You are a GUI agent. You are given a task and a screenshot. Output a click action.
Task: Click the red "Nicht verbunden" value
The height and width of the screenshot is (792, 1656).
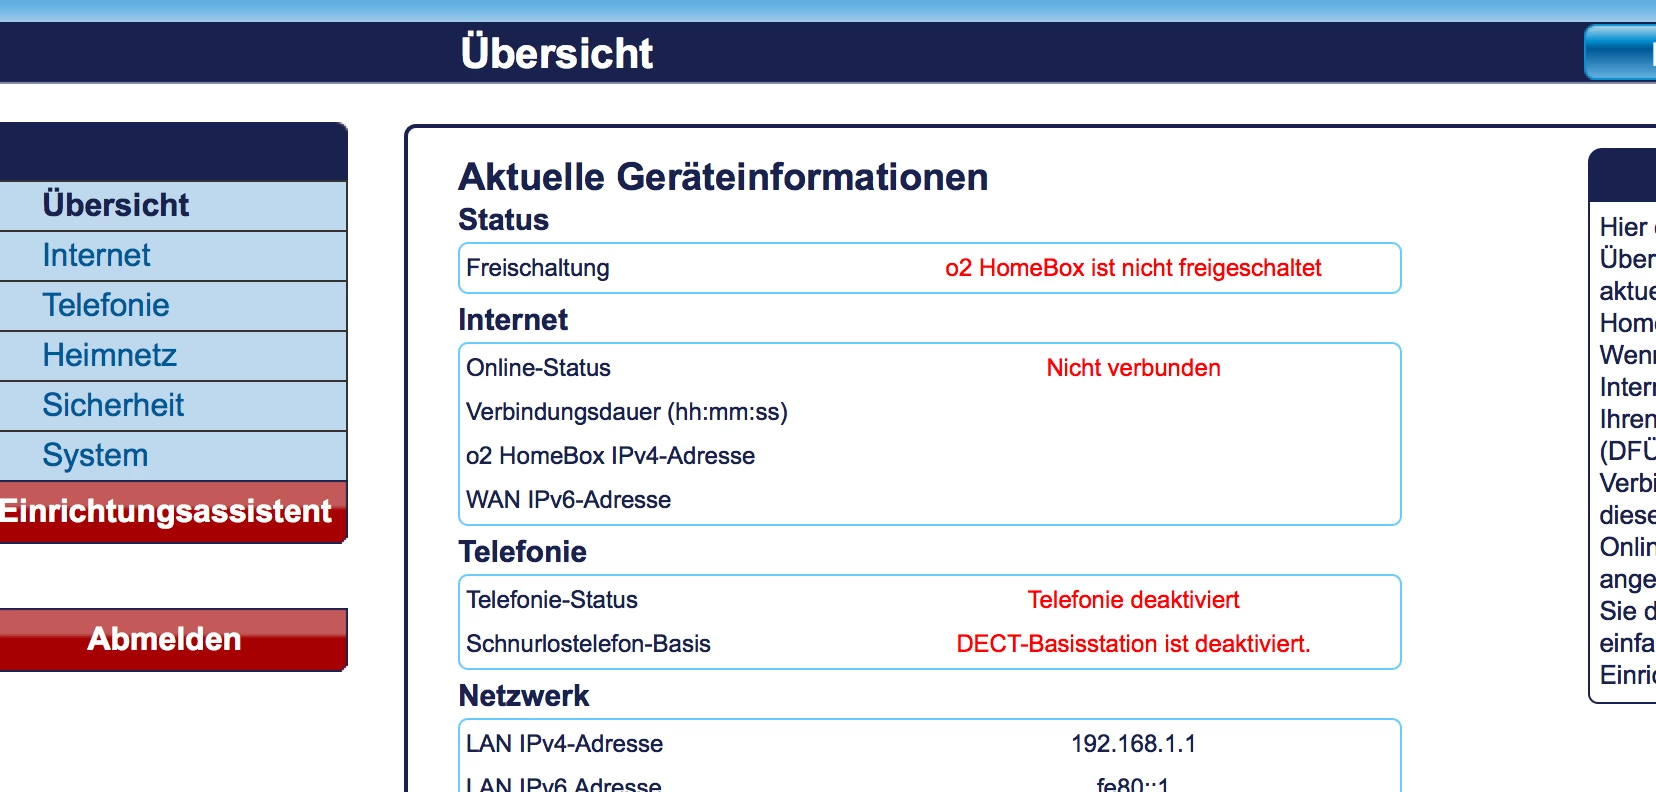[1133, 368]
